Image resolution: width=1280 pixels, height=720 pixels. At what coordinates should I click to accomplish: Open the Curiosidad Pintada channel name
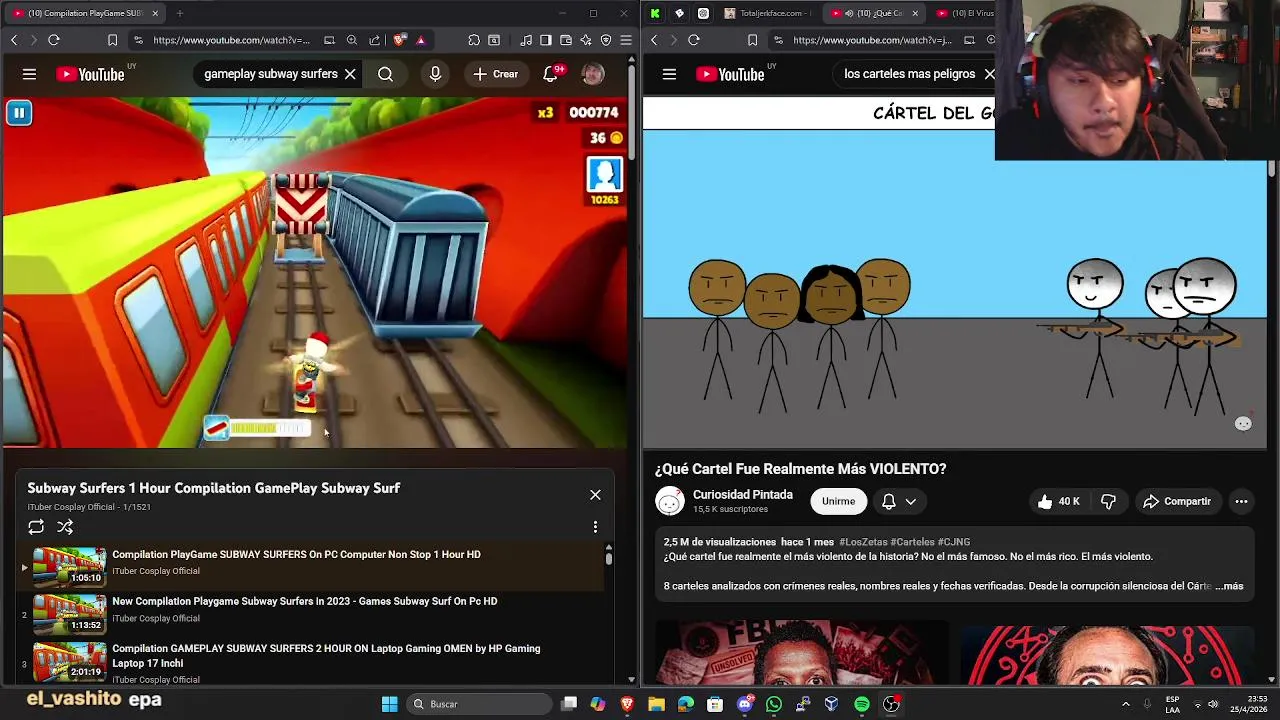pos(743,495)
